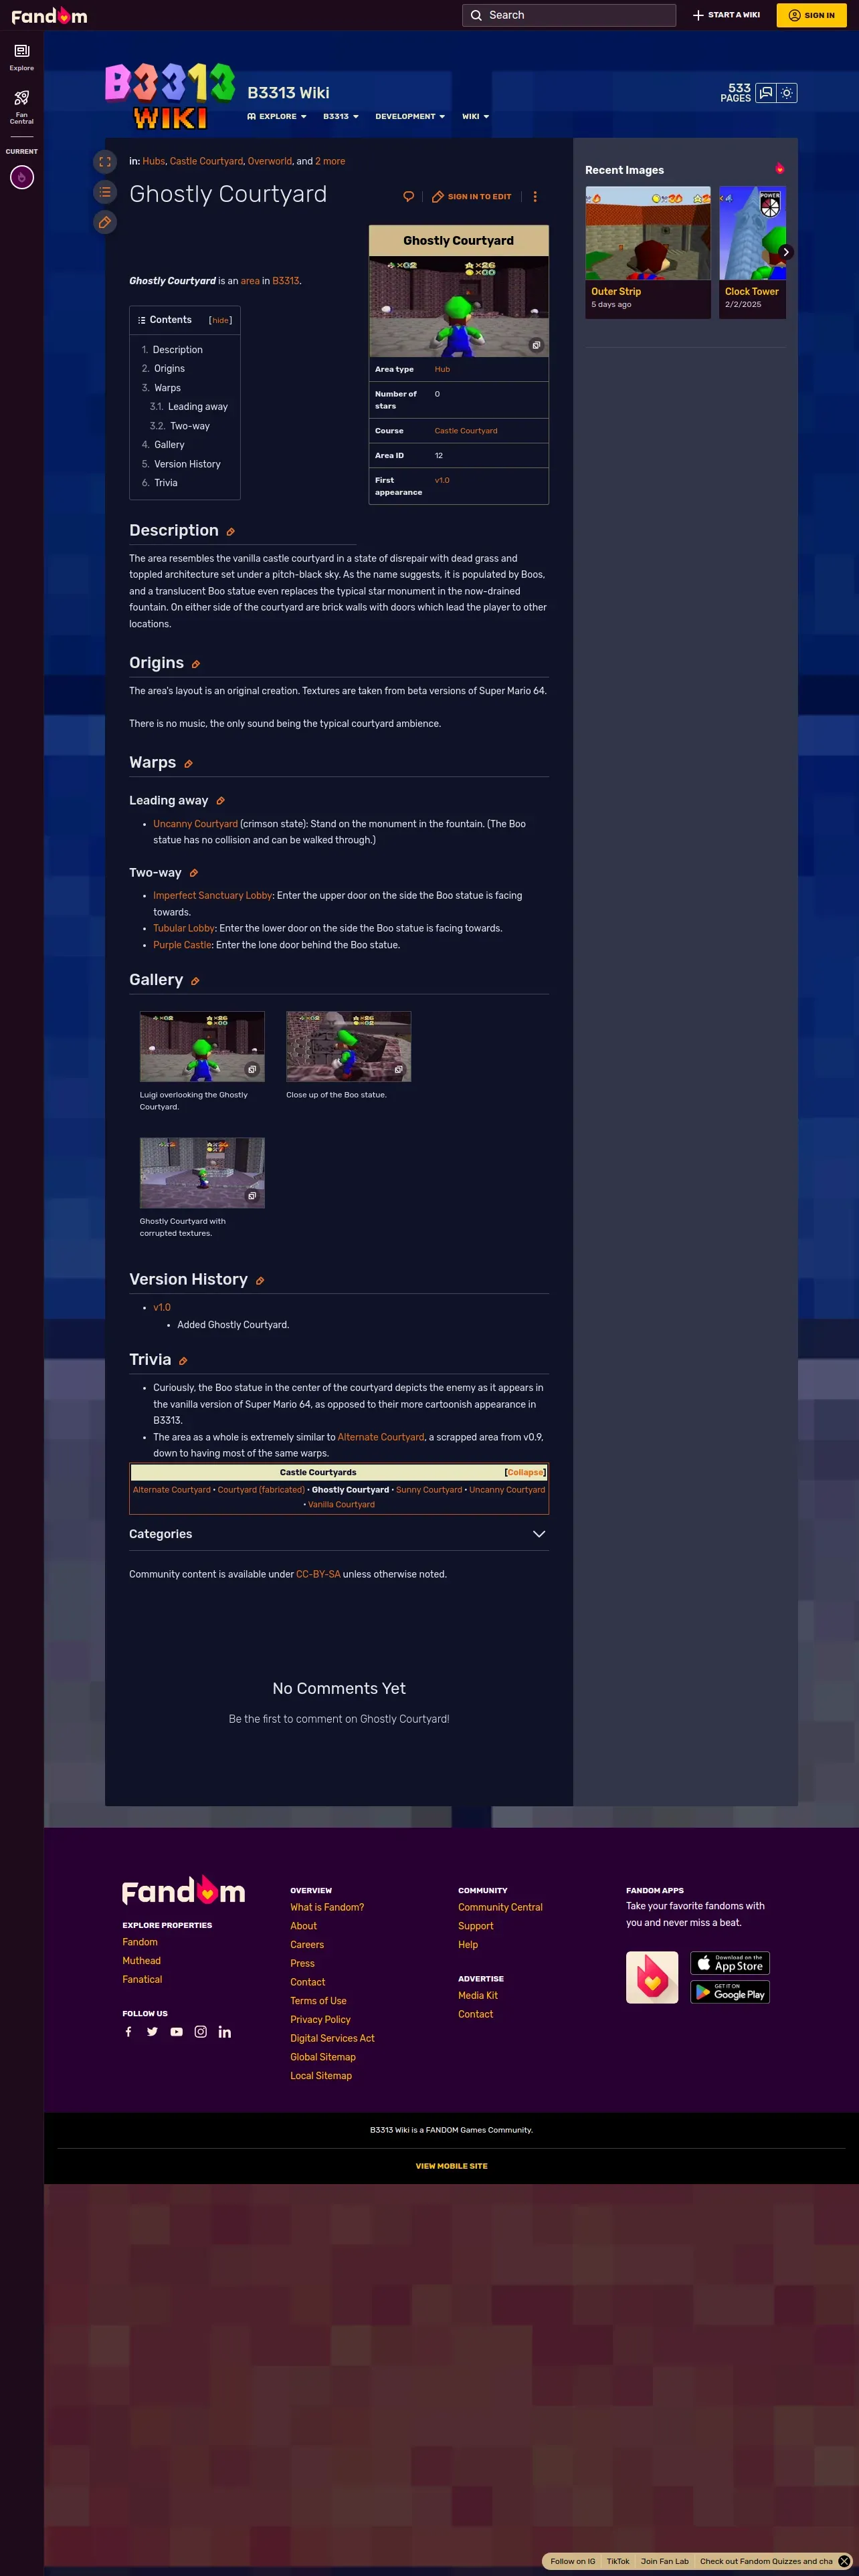Edit the Gallery section pencil icon
Viewport: 859px width, 2576px height.
[195, 981]
